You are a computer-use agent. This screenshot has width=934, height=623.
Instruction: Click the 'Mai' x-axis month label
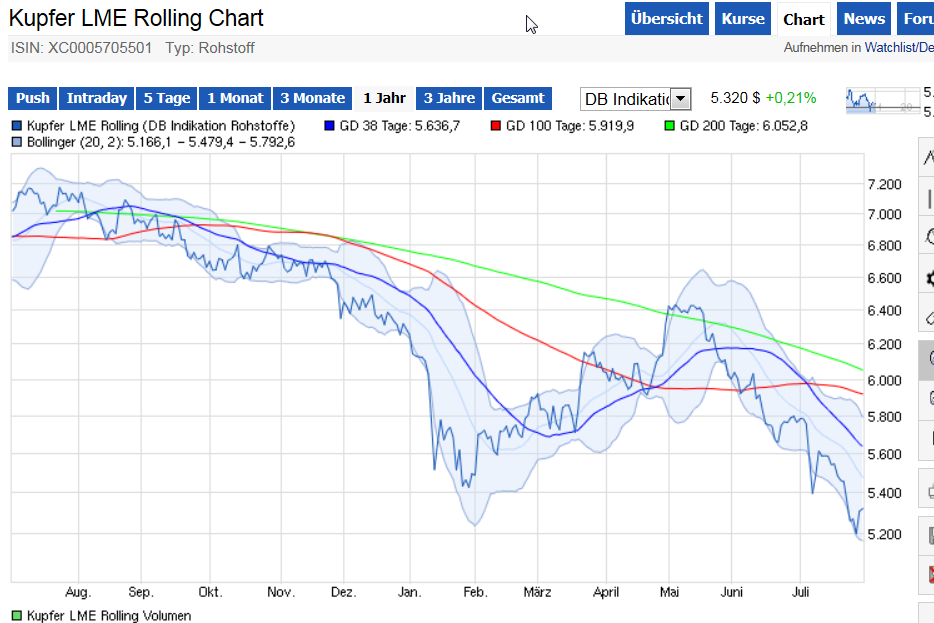click(670, 592)
